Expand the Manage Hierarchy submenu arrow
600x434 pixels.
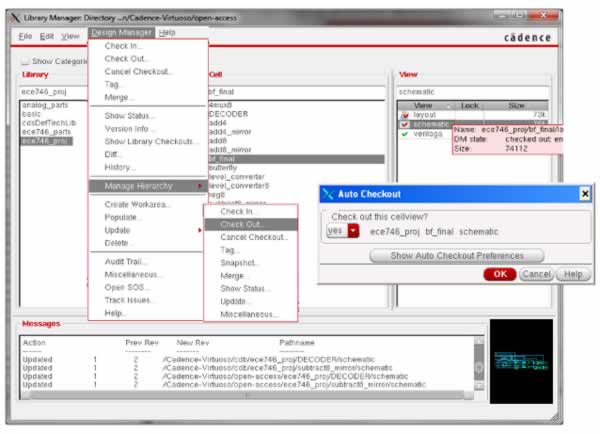pos(200,186)
